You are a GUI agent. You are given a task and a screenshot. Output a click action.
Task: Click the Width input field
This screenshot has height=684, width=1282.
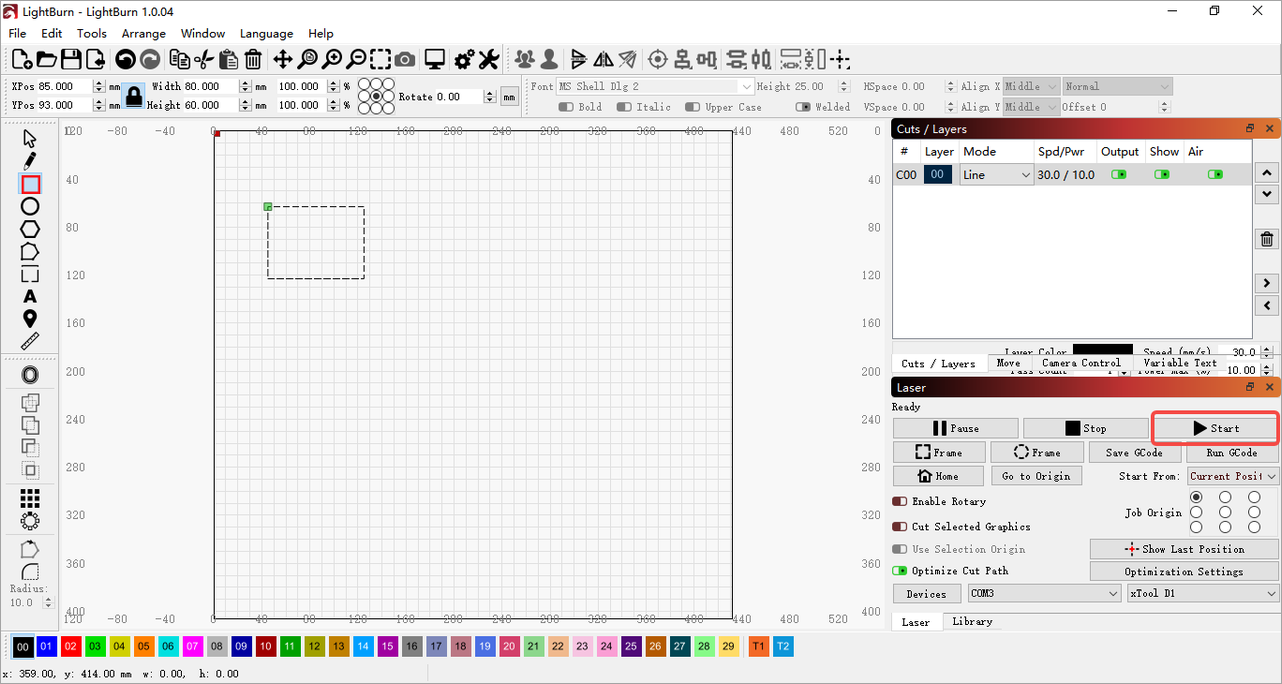211,87
